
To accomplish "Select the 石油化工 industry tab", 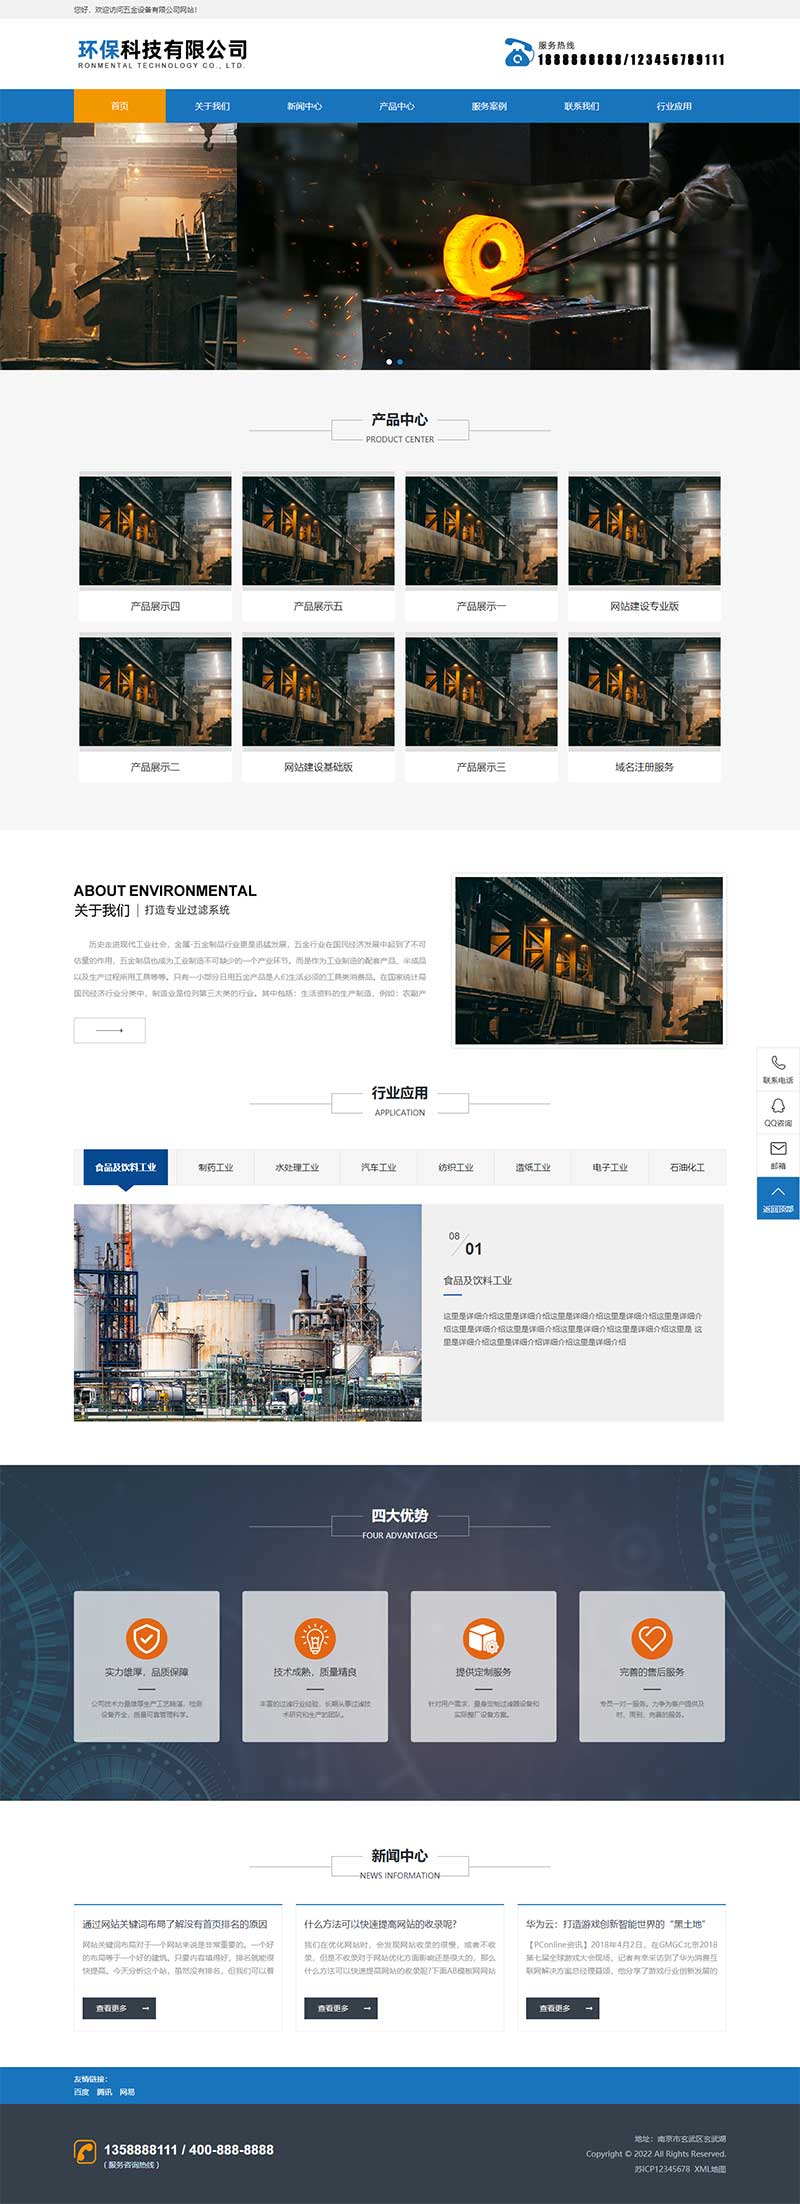I will pyautogui.click(x=687, y=1167).
